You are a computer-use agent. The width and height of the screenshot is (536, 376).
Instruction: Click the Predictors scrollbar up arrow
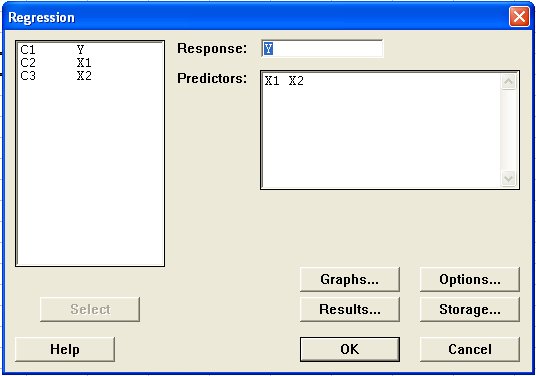[x=508, y=82]
